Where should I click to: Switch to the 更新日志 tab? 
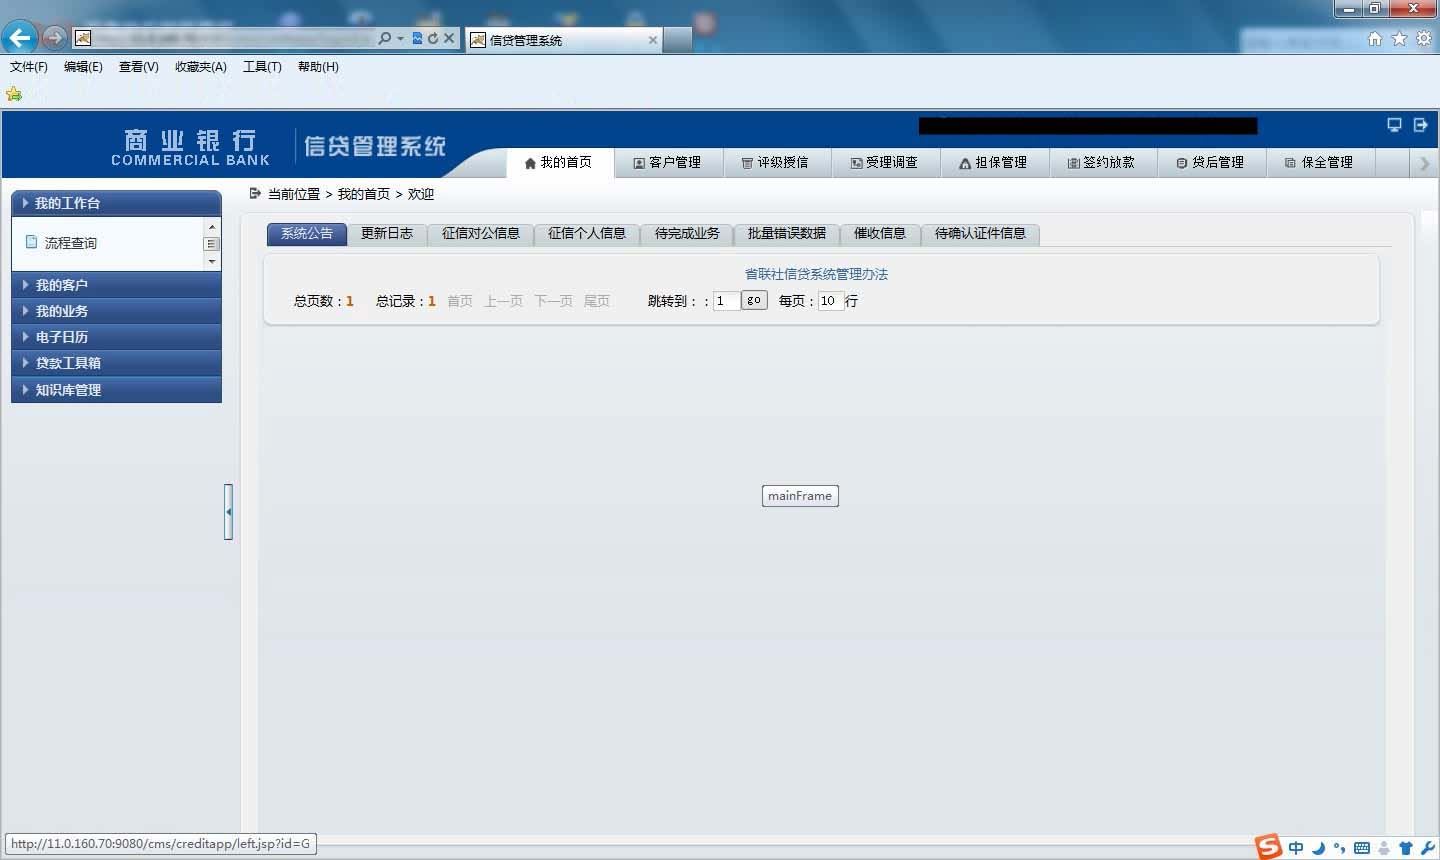pos(387,233)
